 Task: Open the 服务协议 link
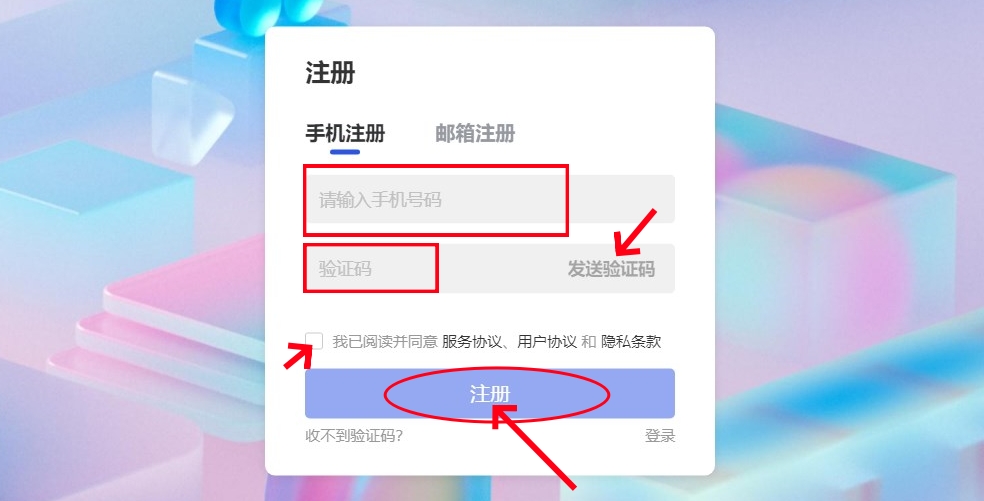click(471, 342)
